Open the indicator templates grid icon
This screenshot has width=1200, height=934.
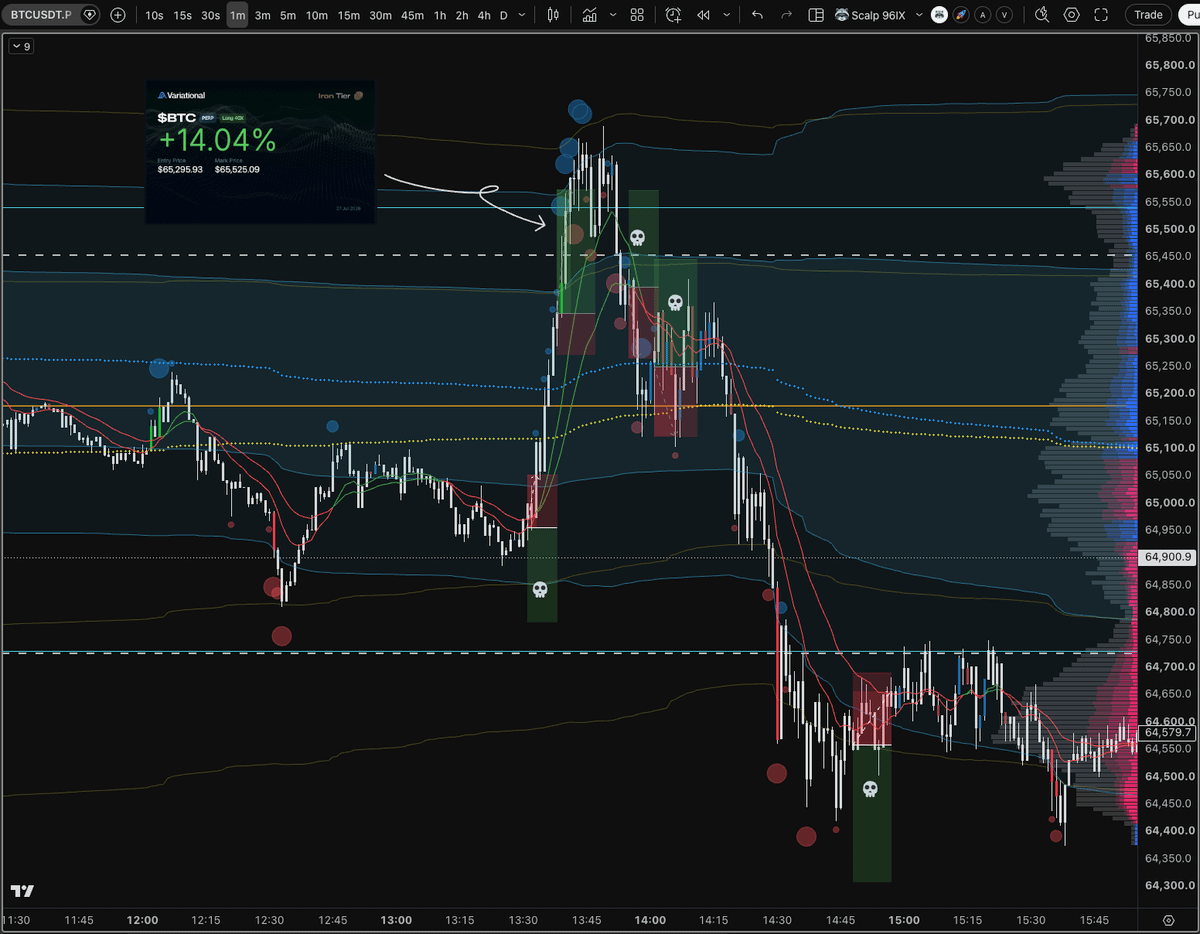pos(638,15)
